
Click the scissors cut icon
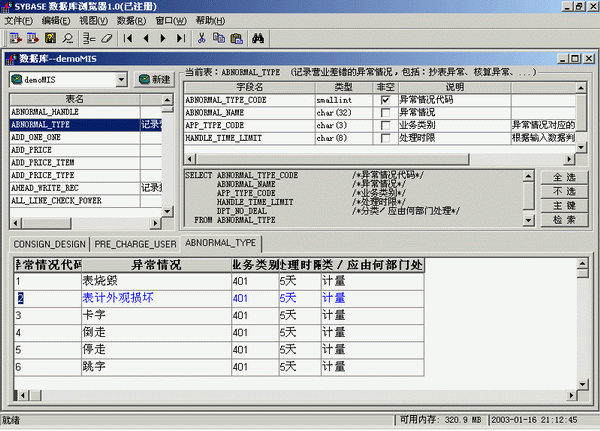(201, 38)
